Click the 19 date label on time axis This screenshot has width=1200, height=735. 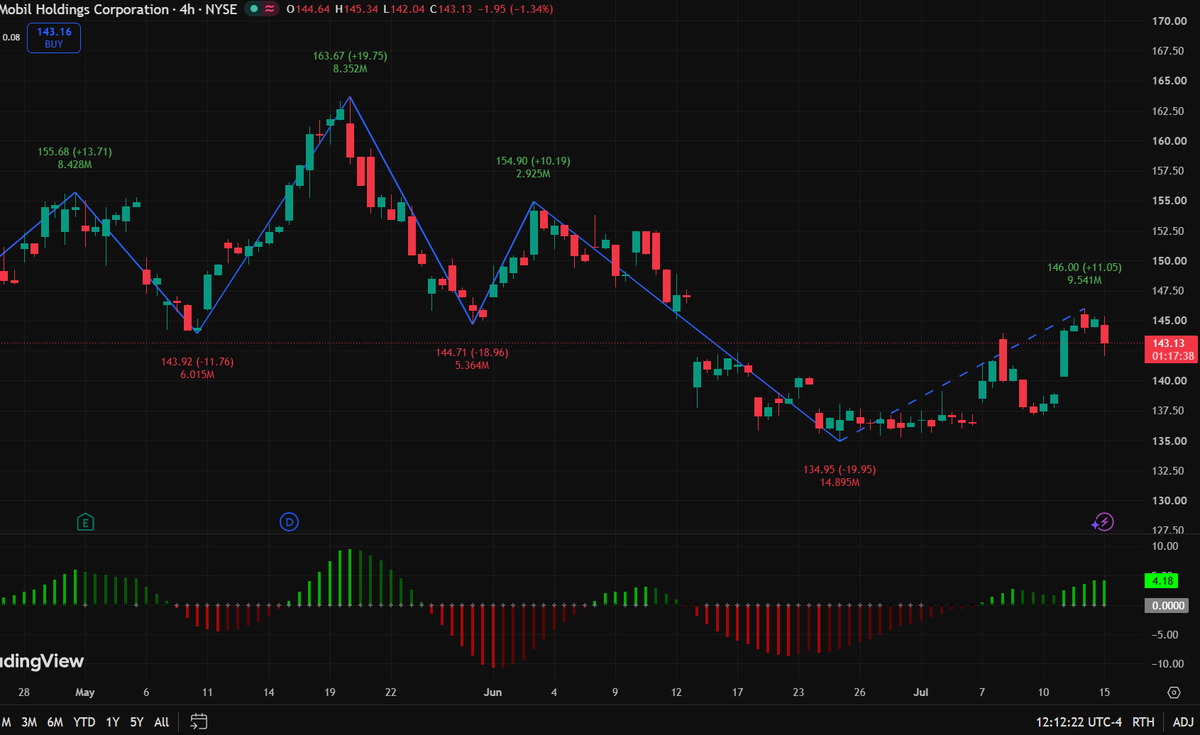329,692
